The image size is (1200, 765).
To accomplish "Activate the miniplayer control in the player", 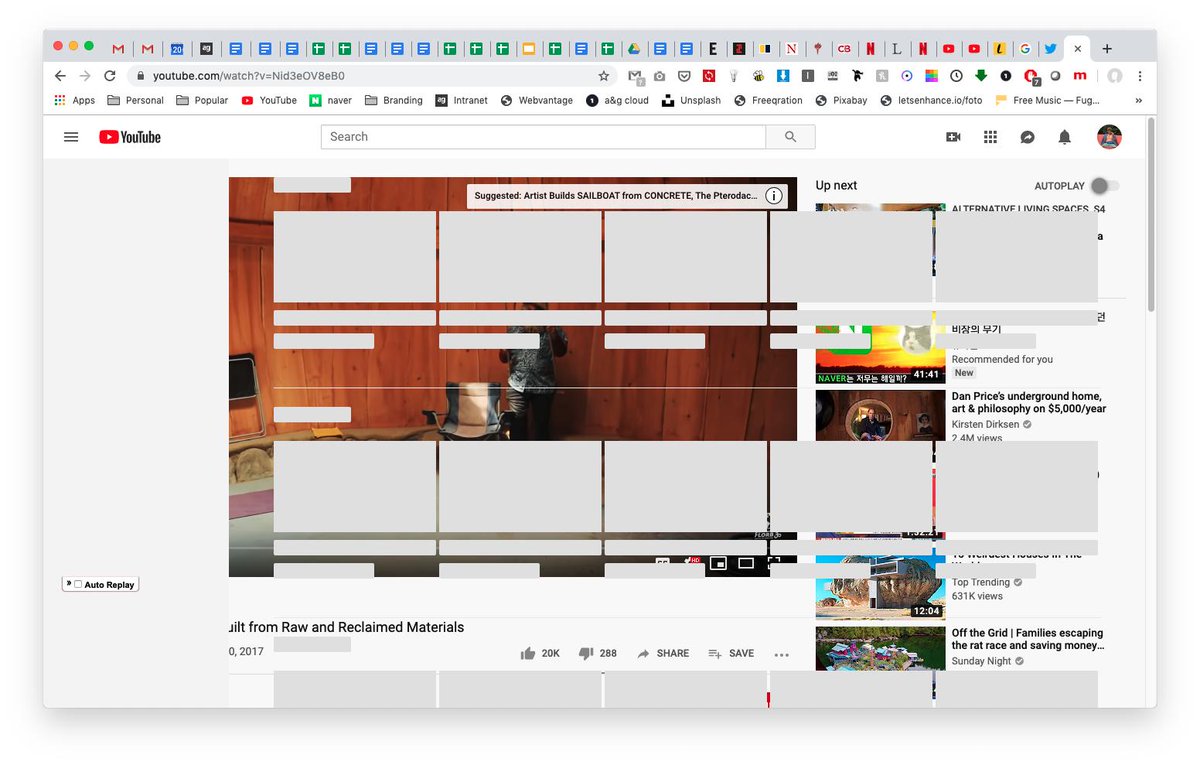I will tap(717, 564).
